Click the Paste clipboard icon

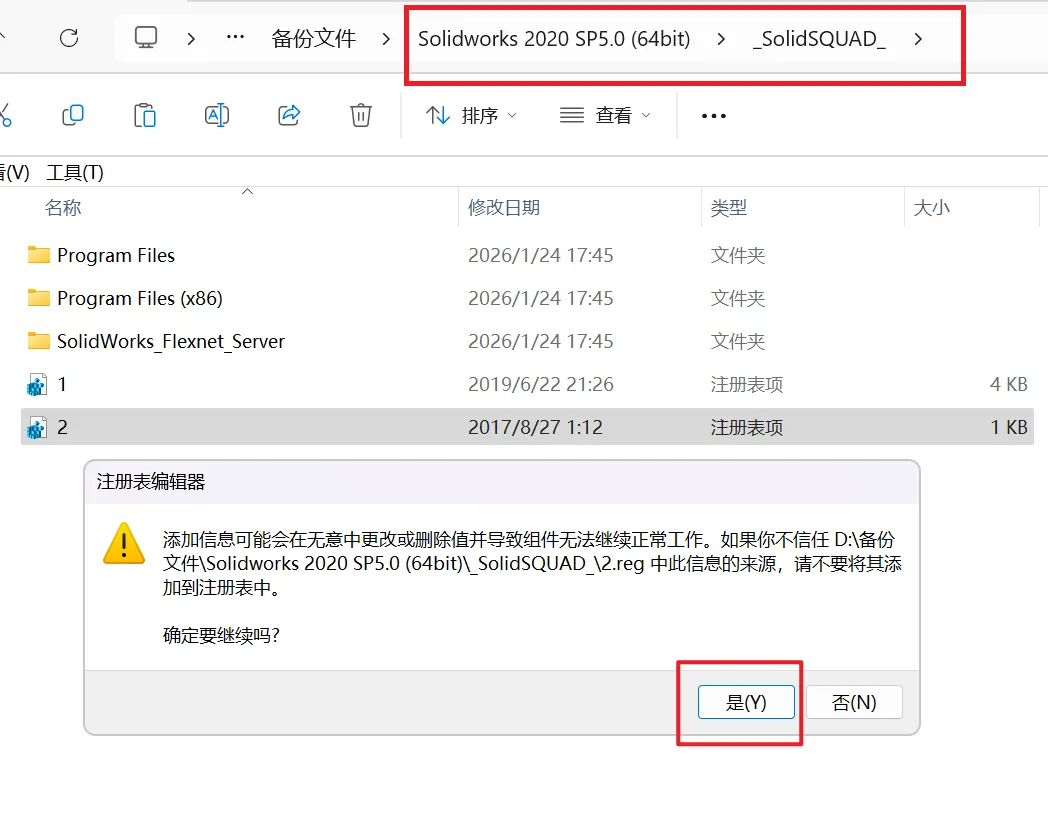pos(144,115)
